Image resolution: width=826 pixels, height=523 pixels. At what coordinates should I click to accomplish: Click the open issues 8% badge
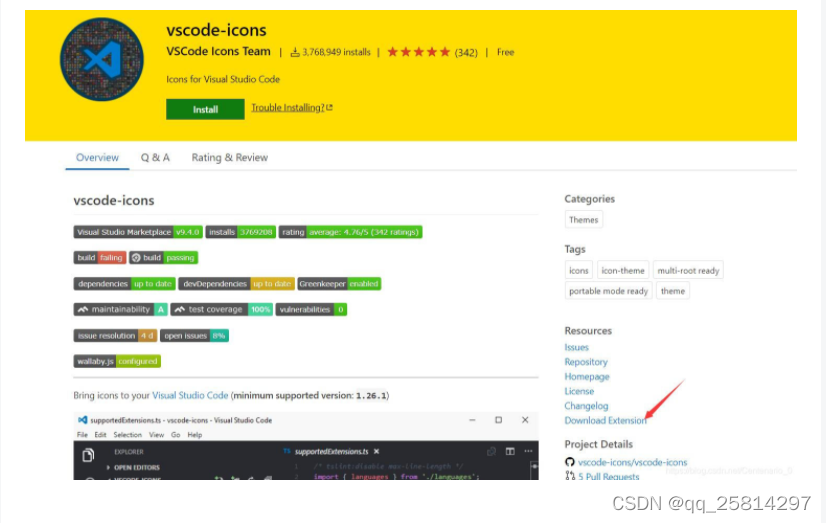(194, 335)
